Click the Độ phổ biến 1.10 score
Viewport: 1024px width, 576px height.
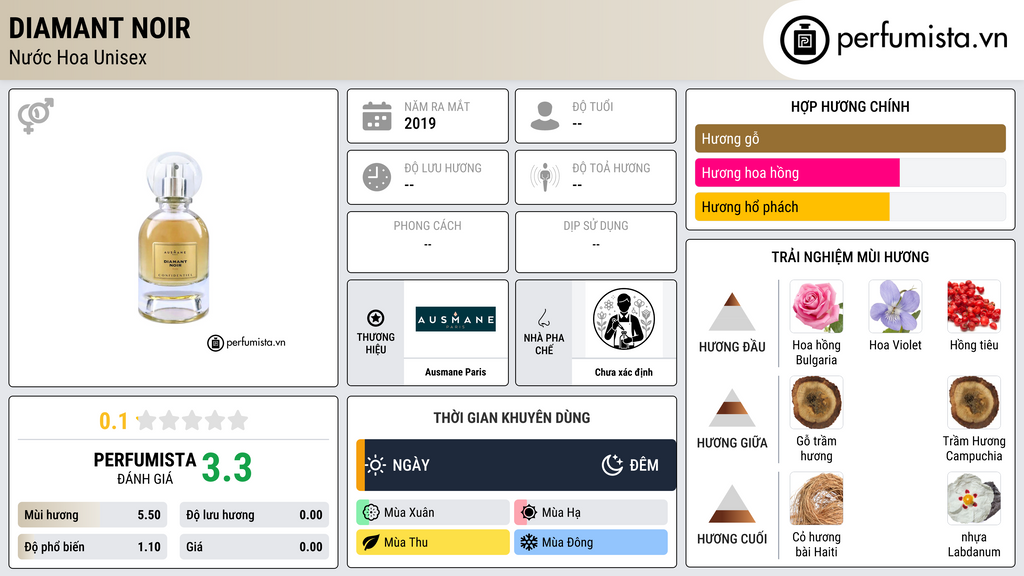pyautogui.click(x=92, y=547)
